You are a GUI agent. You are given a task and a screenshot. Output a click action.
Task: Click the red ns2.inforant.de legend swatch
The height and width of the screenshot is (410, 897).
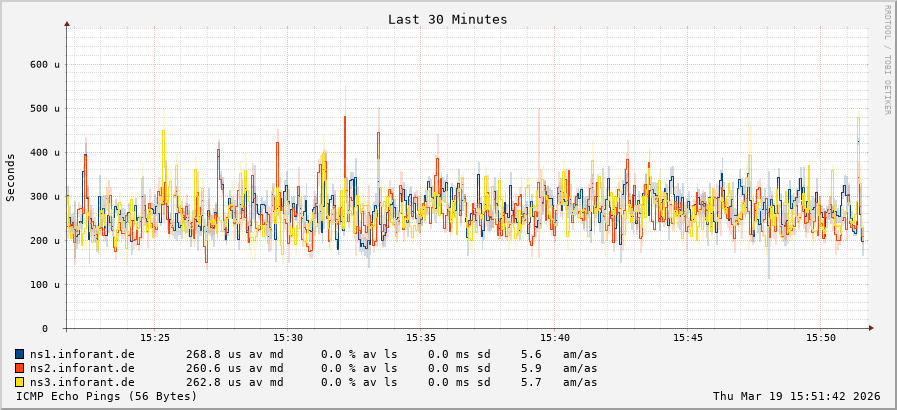tap(20, 368)
